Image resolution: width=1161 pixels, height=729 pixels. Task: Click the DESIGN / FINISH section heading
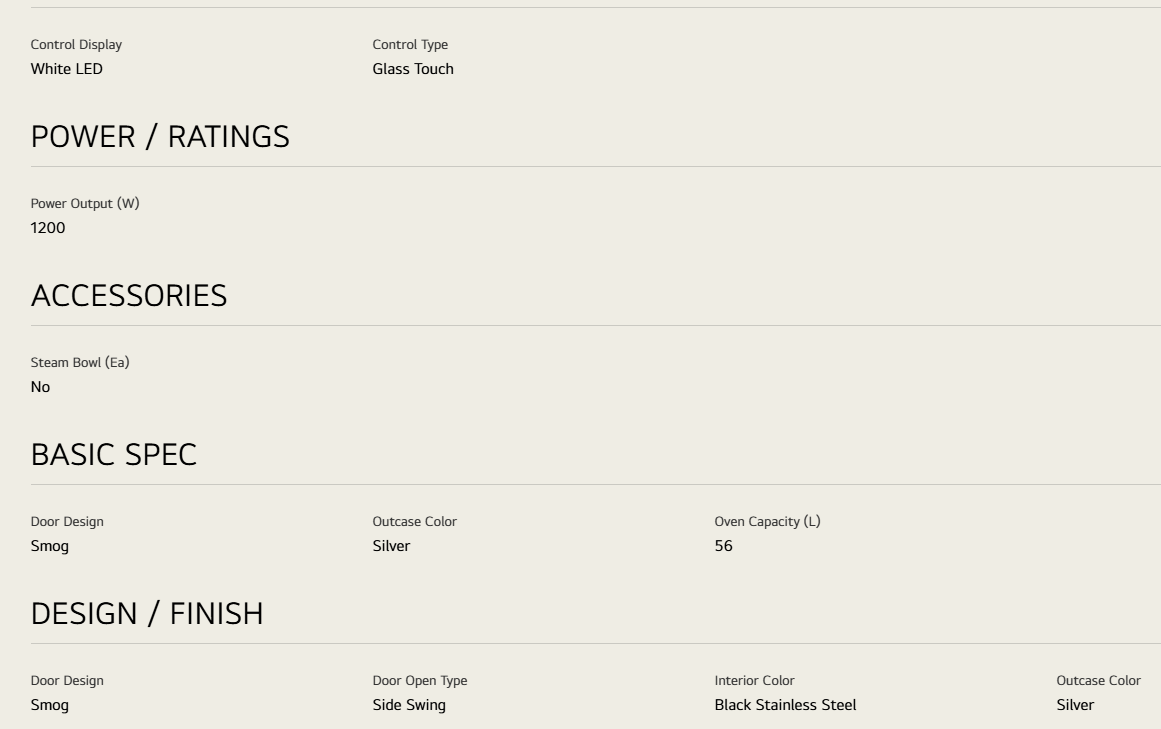pyautogui.click(x=147, y=614)
